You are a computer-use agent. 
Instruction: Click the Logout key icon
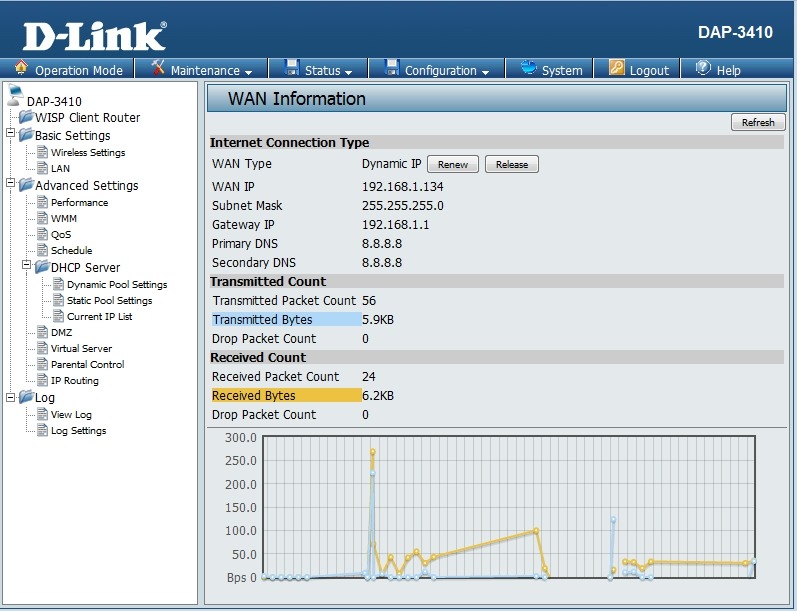tap(616, 68)
